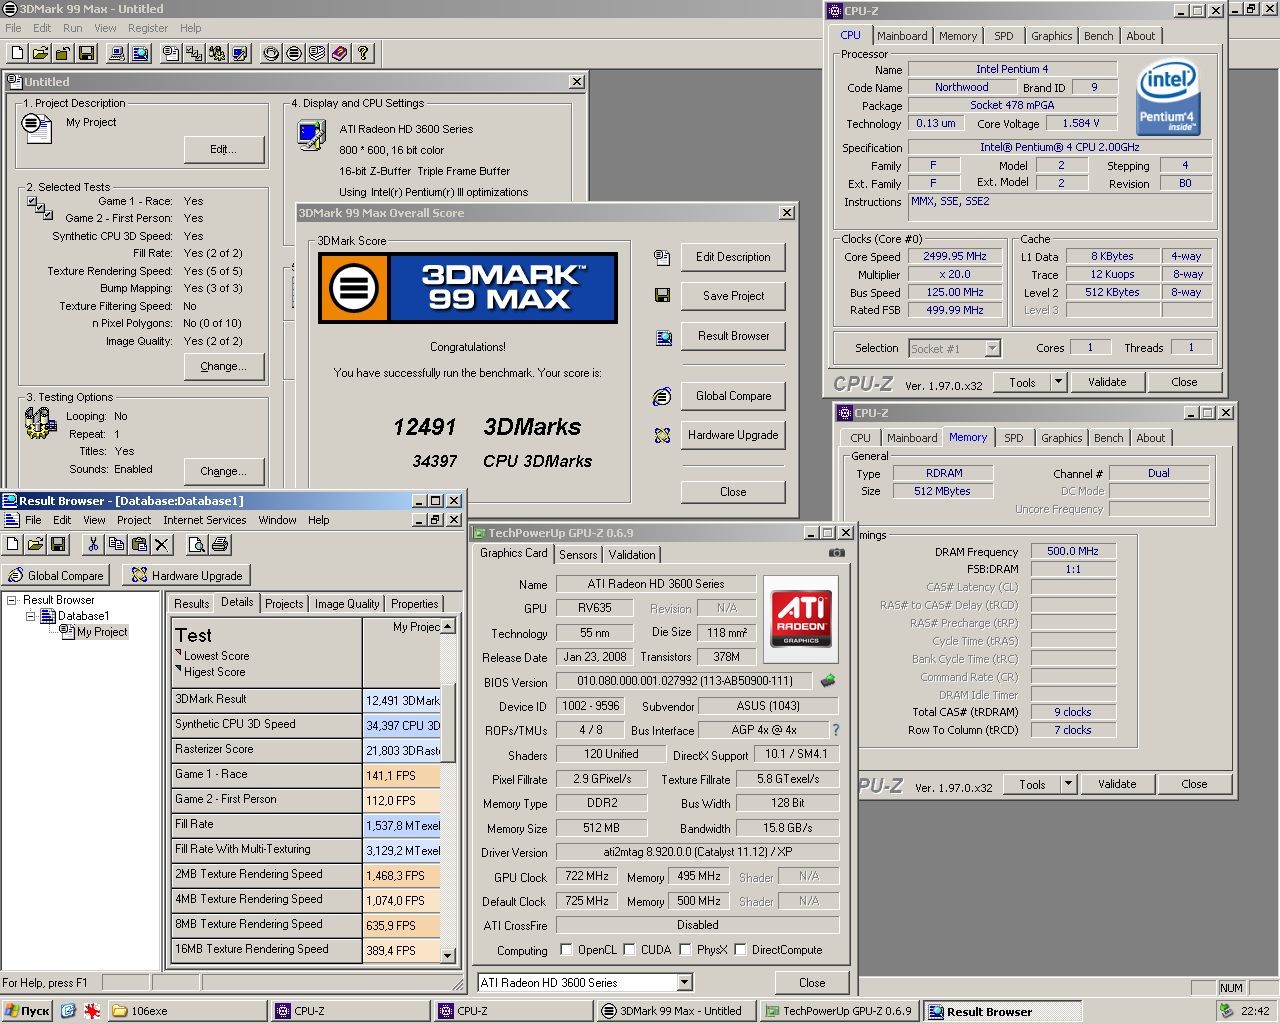The image size is (1280, 1024).
Task: Click Hardware Upgrade button in Result Browser toolbar
Action: (187, 576)
